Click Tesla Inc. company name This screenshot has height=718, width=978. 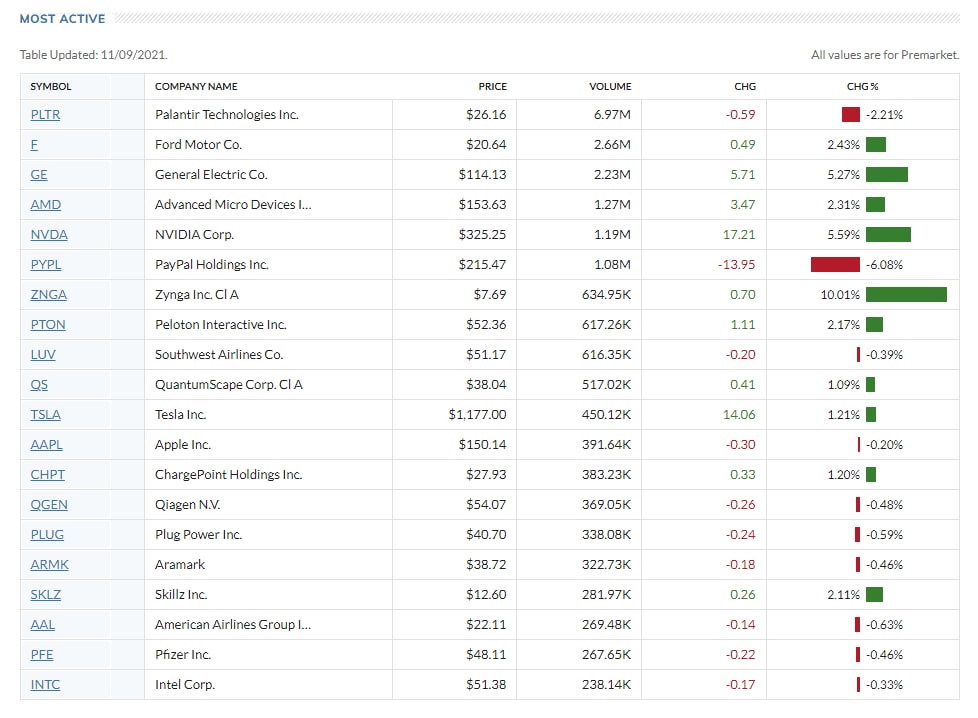180,414
